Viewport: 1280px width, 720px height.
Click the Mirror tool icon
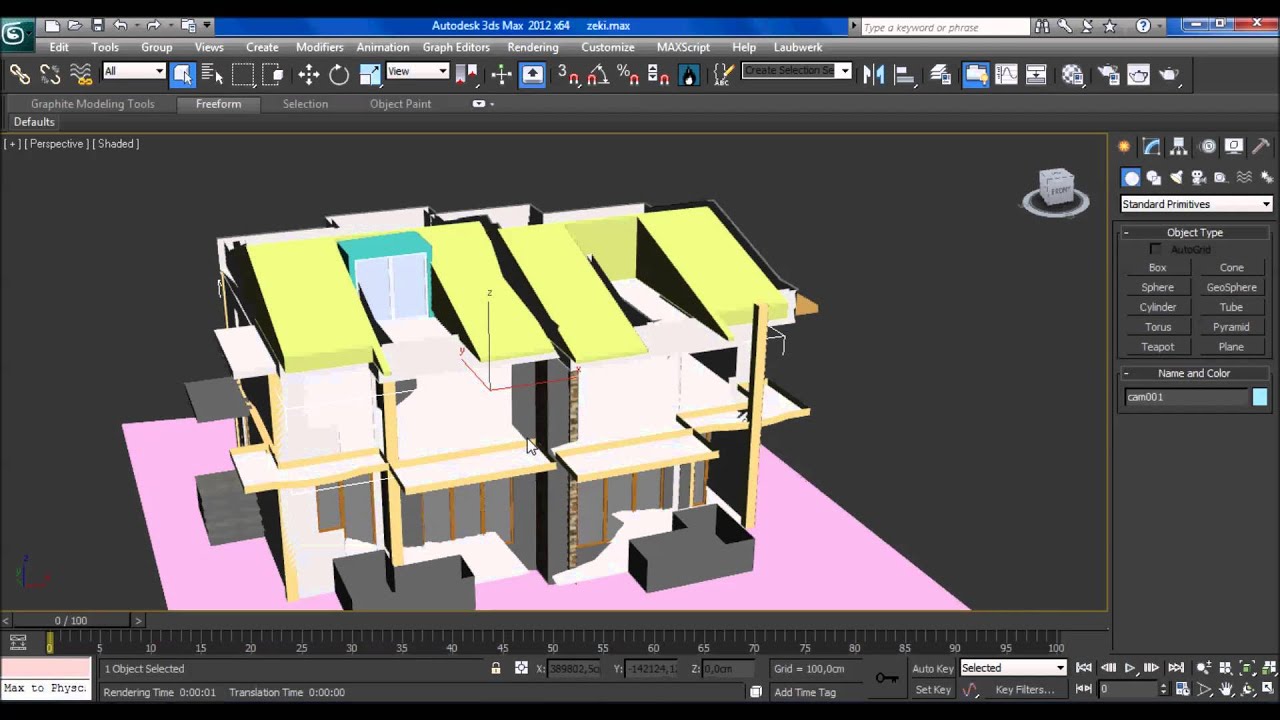pyautogui.click(x=874, y=74)
